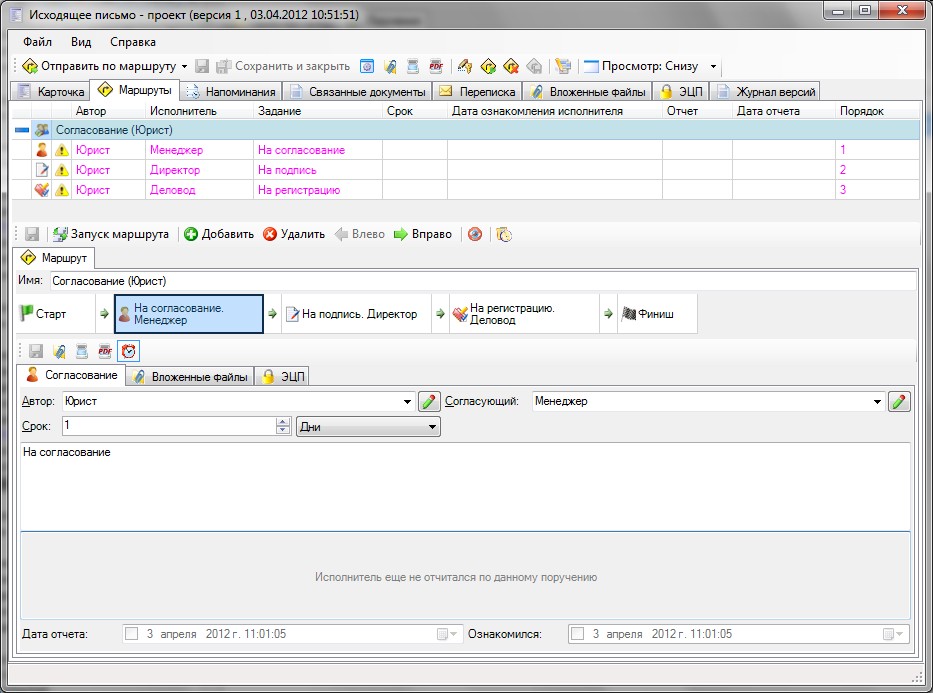Expand the Дни time unit dropdown
This screenshot has height=693, width=933.
point(433,427)
